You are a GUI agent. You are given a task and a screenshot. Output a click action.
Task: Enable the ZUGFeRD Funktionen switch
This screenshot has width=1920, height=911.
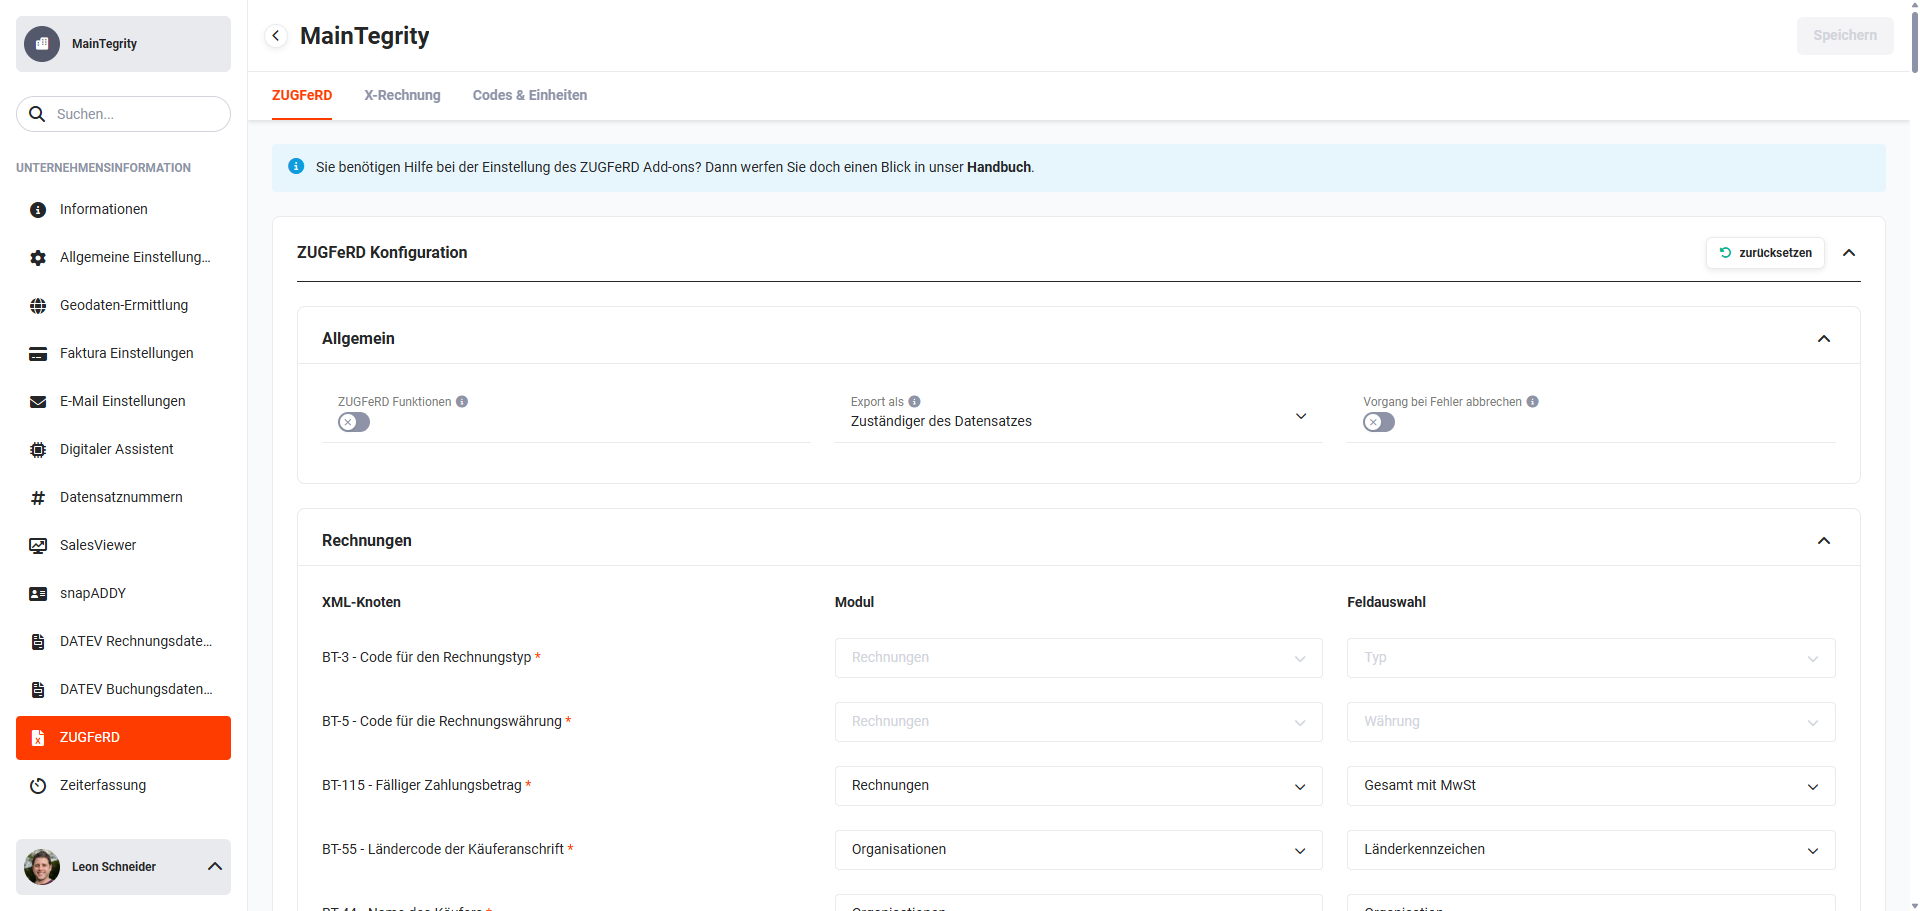354,422
